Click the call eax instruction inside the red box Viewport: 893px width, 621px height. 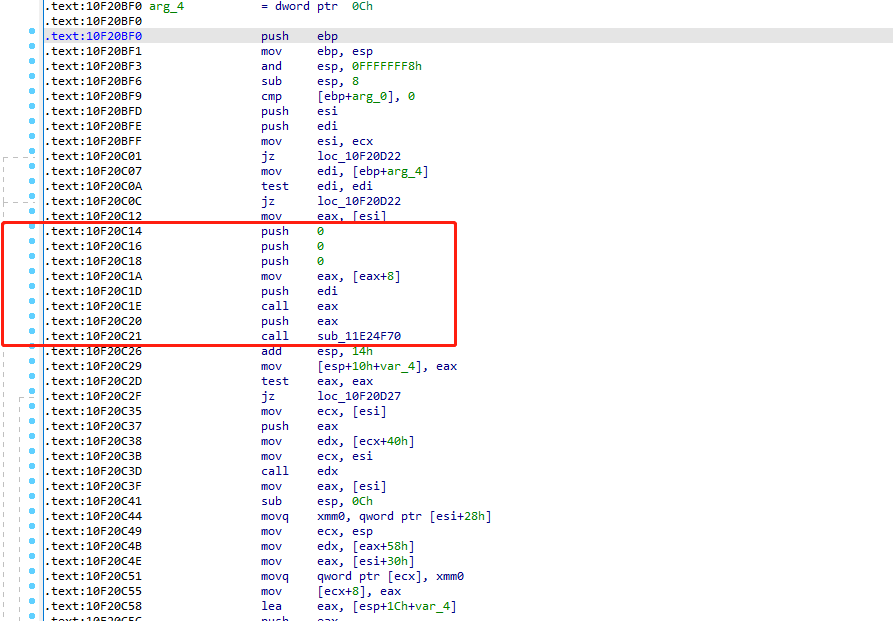click(x=327, y=306)
